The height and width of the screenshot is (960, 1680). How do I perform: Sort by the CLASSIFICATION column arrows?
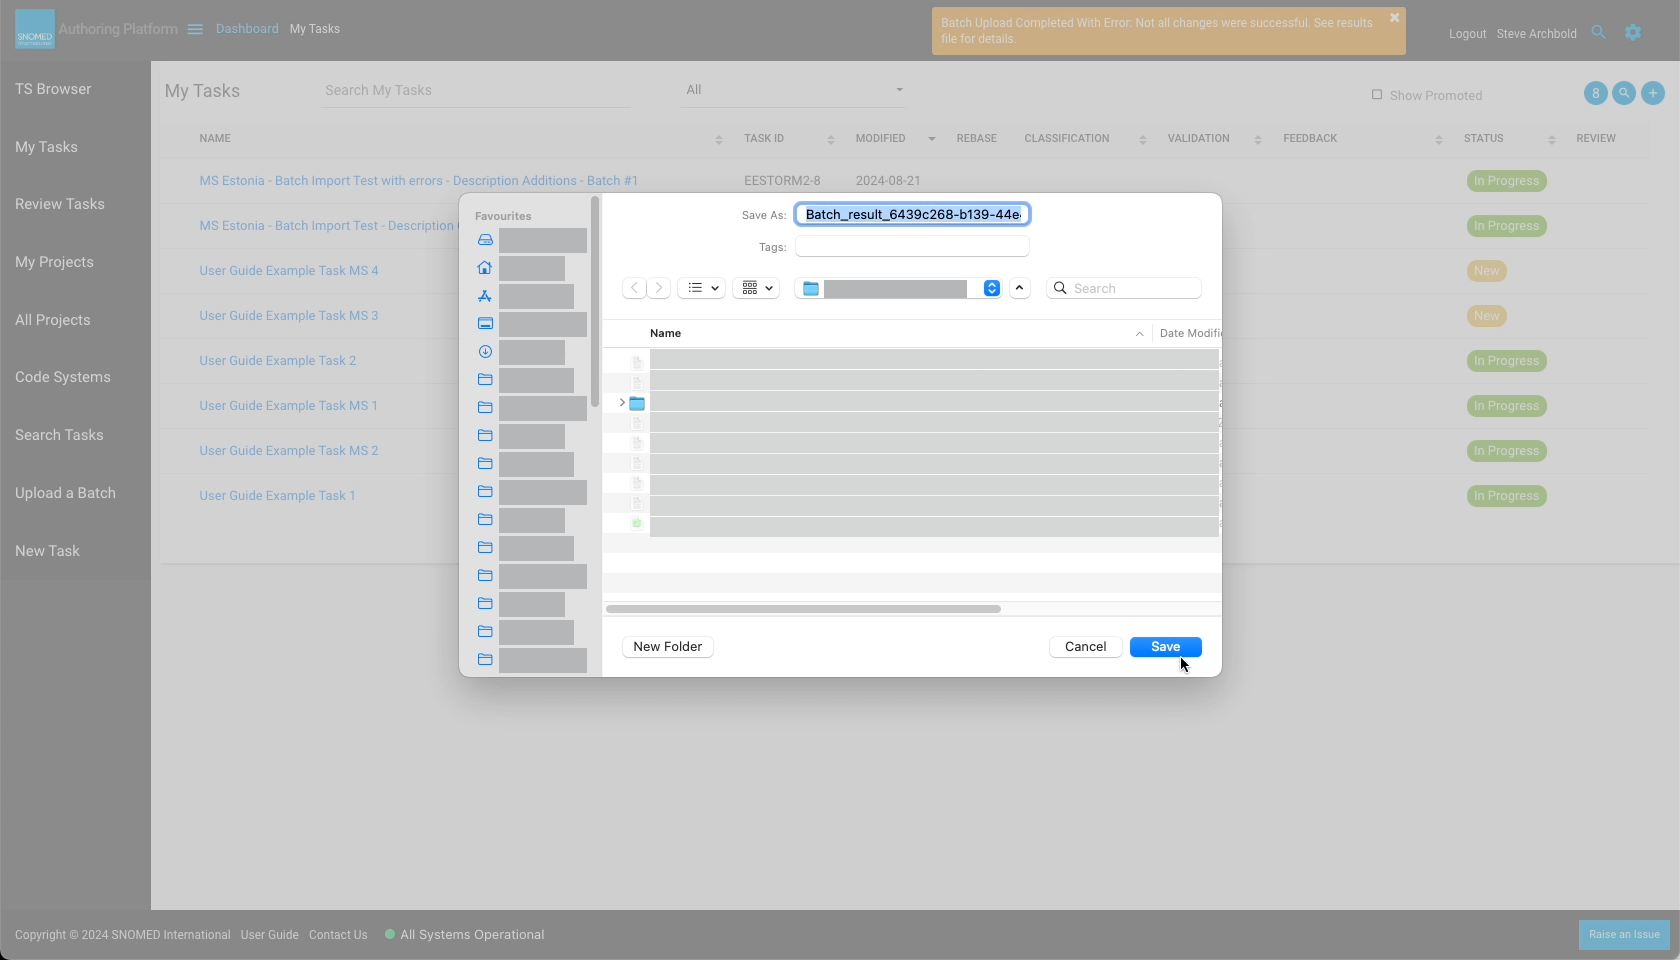(x=1143, y=139)
